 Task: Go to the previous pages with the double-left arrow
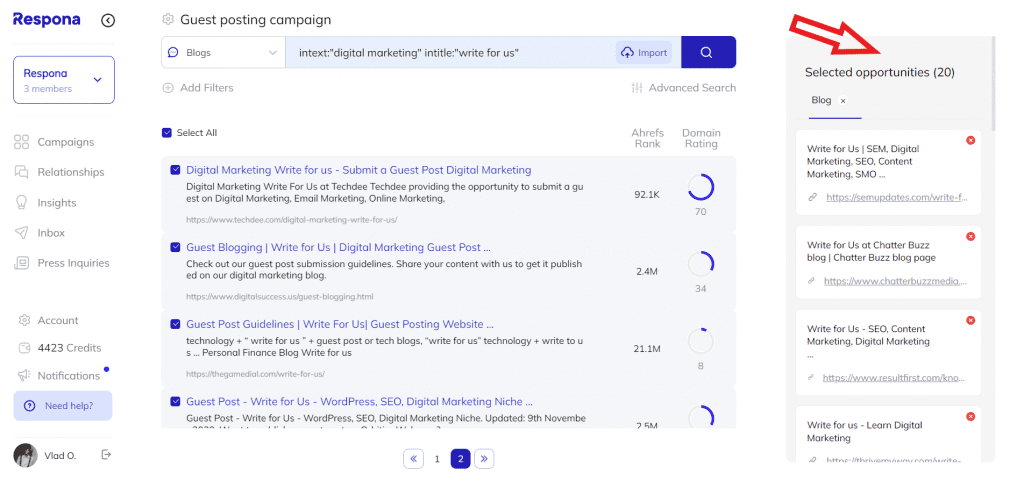tap(413, 459)
